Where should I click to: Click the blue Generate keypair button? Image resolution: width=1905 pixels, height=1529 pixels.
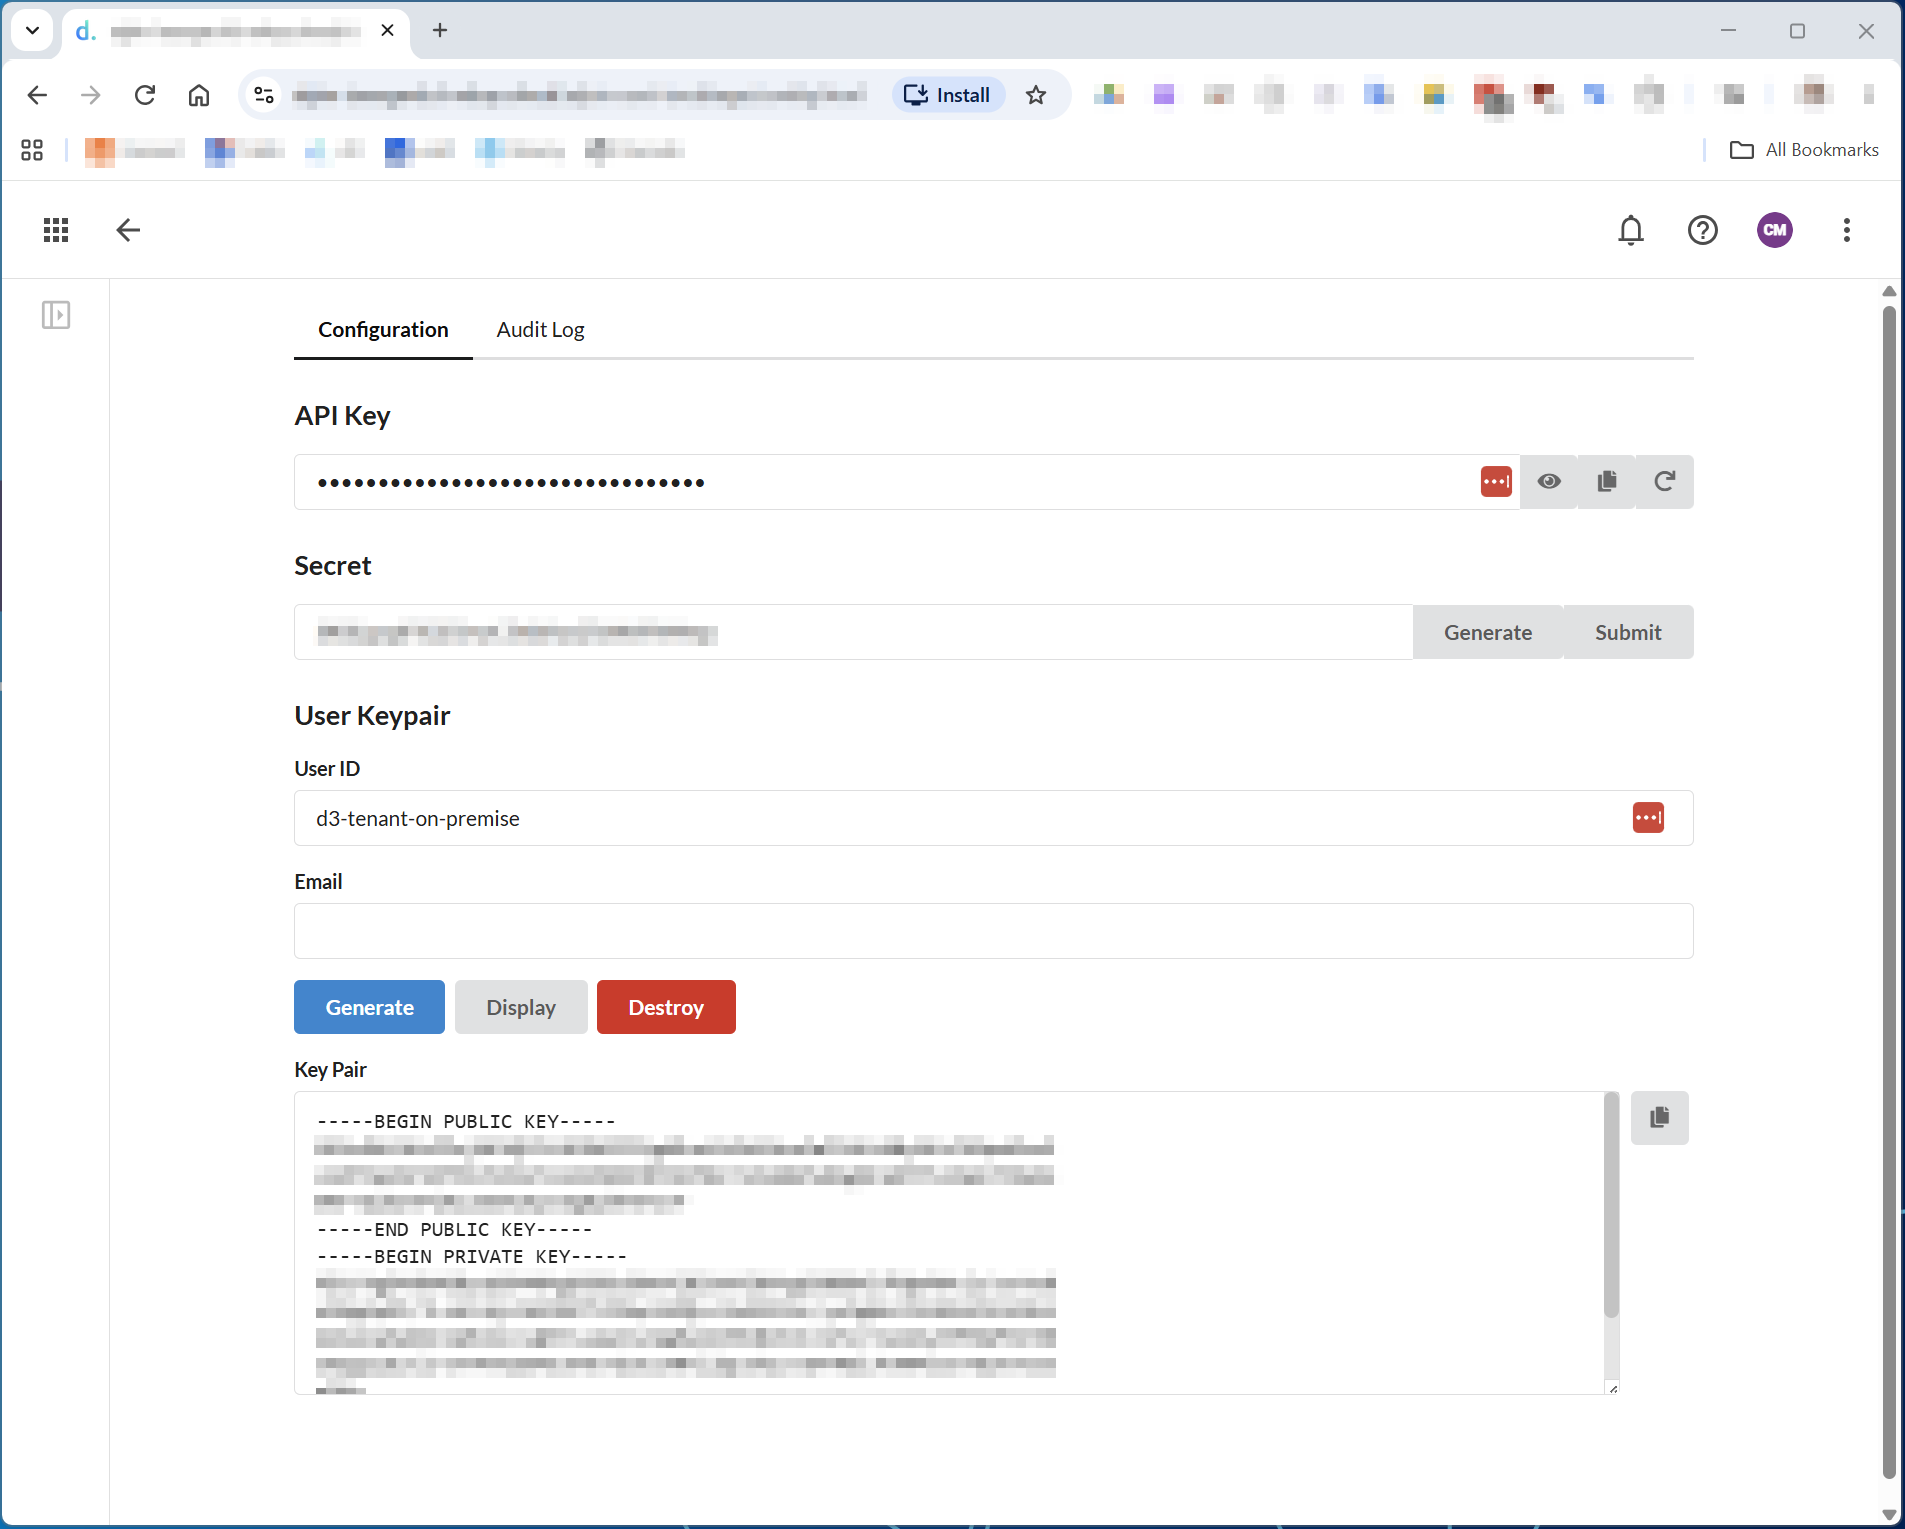(369, 1007)
